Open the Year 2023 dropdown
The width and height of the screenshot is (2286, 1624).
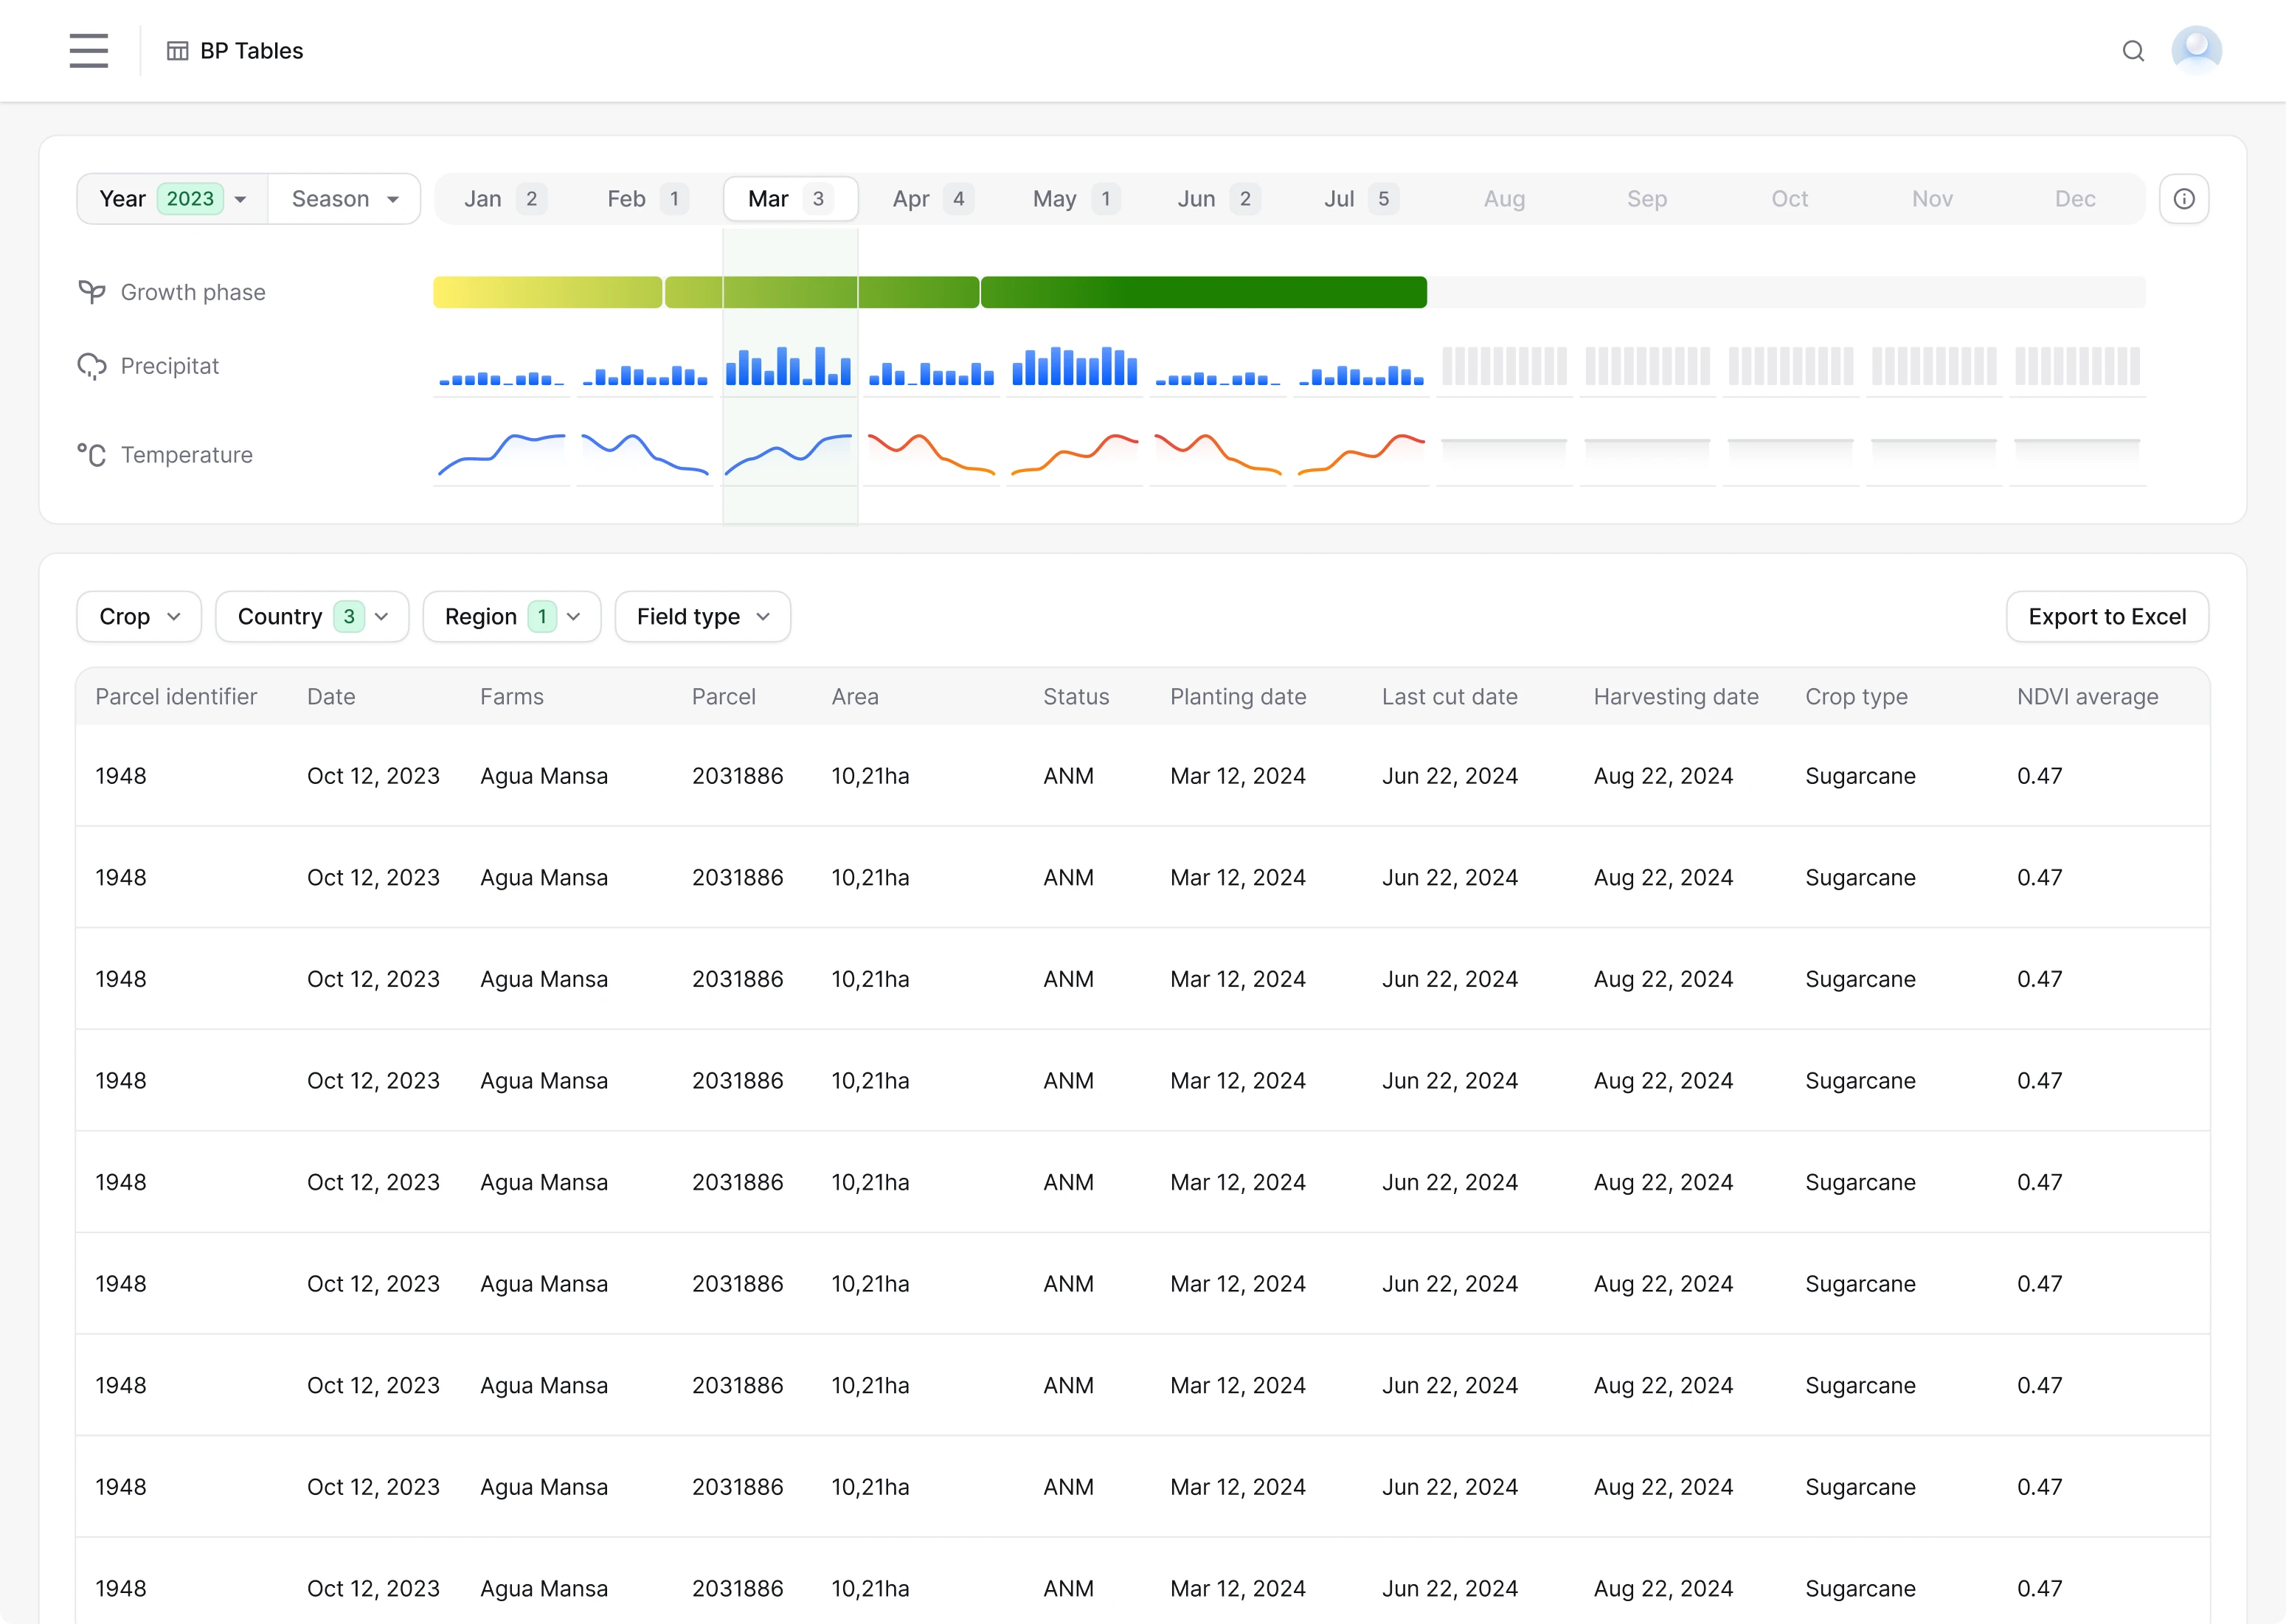(x=173, y=199)
